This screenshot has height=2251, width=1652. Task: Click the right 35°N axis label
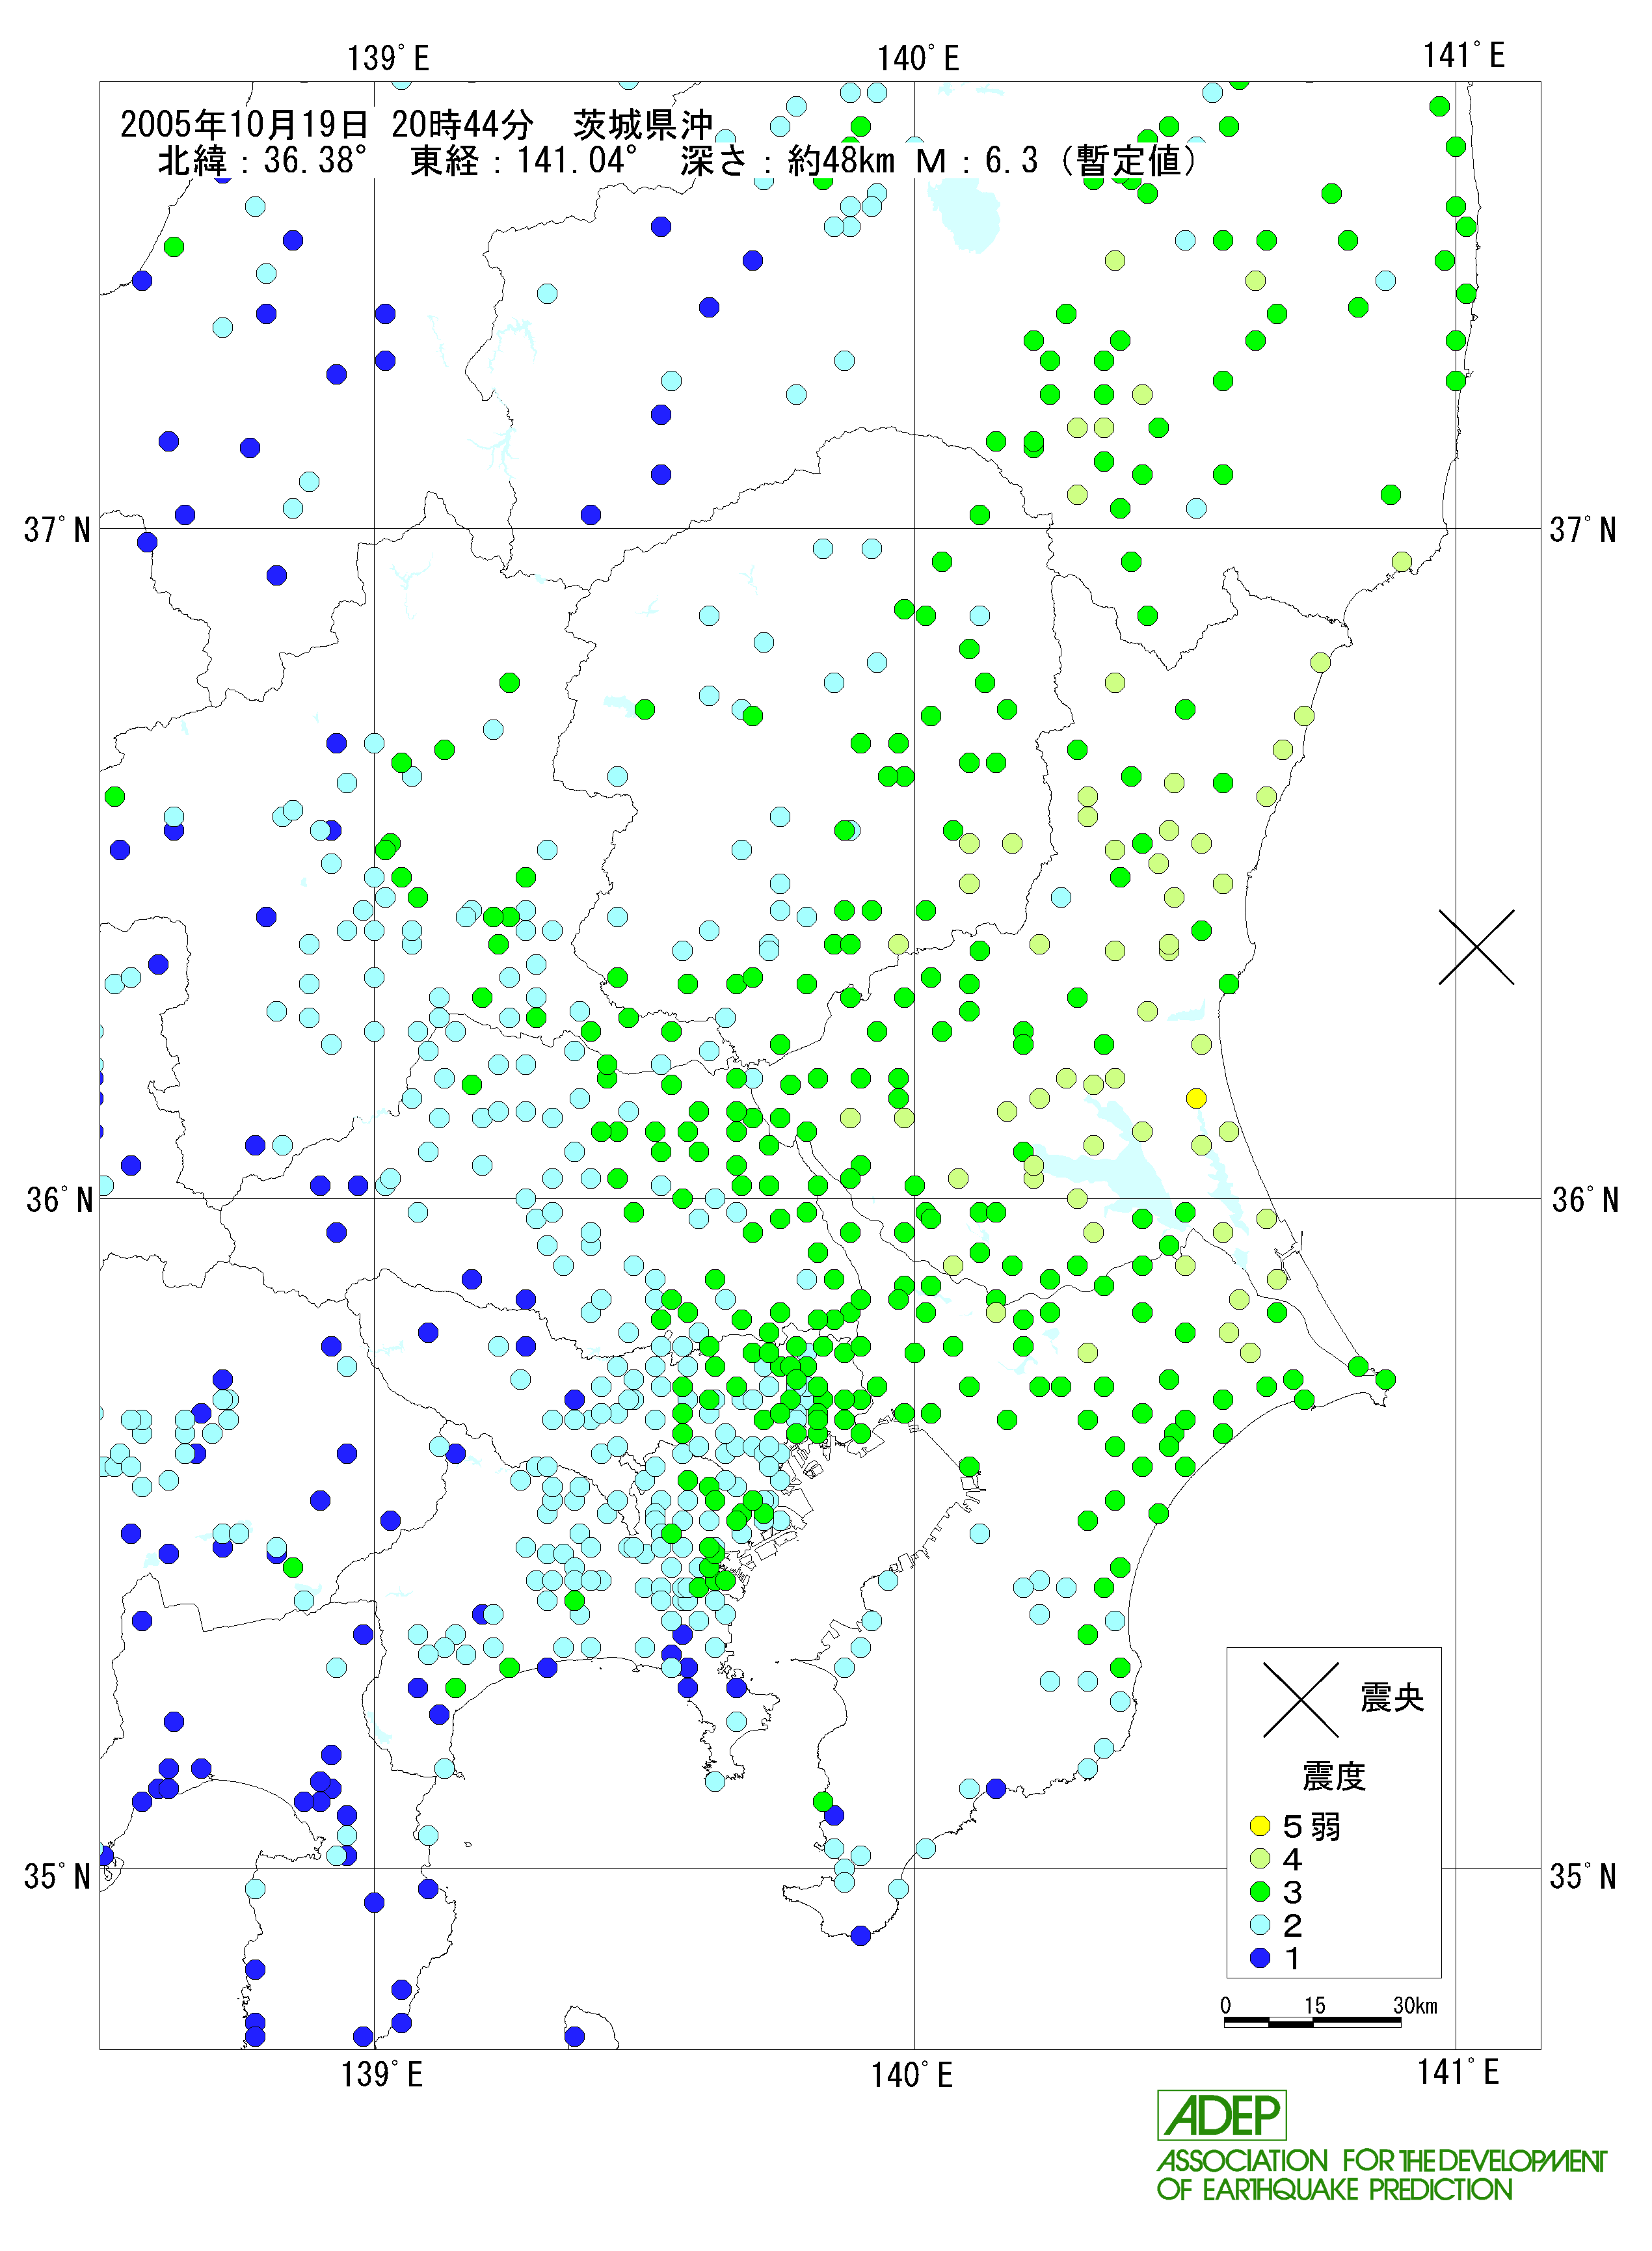pyautogui.click(x=1583, y=1877)
